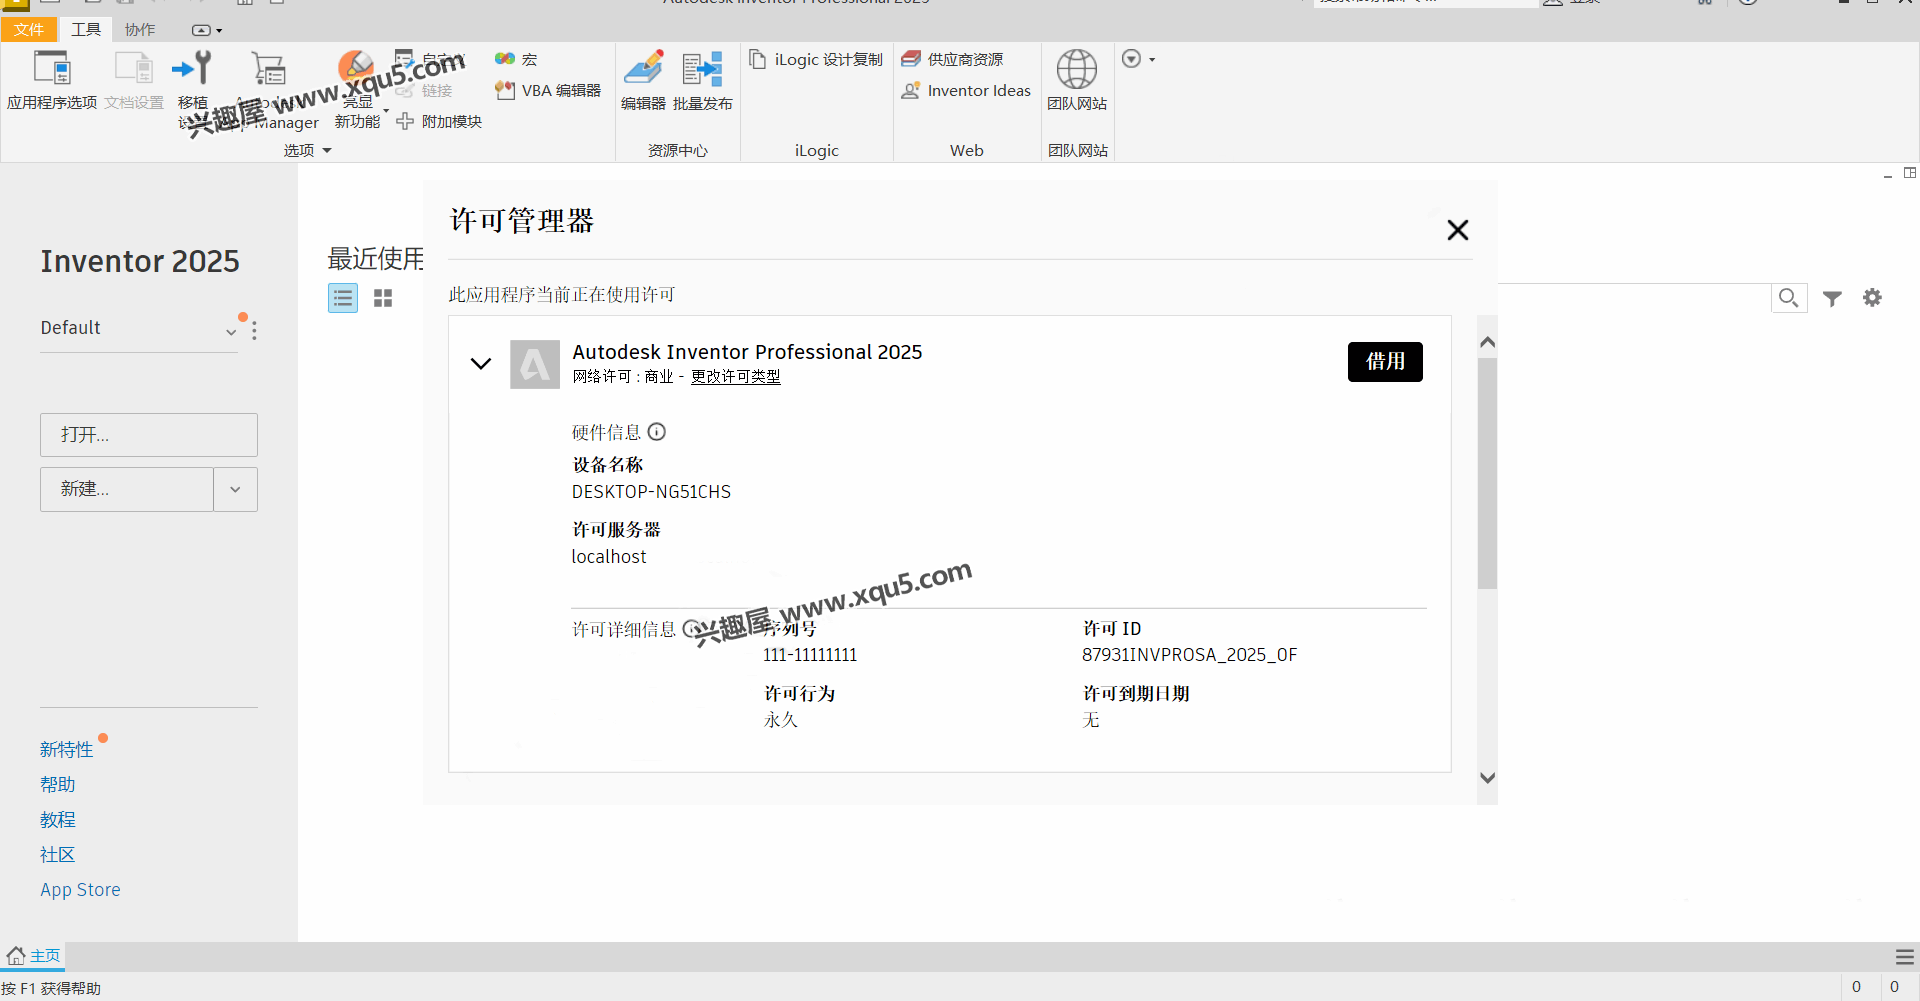Open the Team Web (团队网站) globe
1920x1001 pixels.
(1077, 79)
